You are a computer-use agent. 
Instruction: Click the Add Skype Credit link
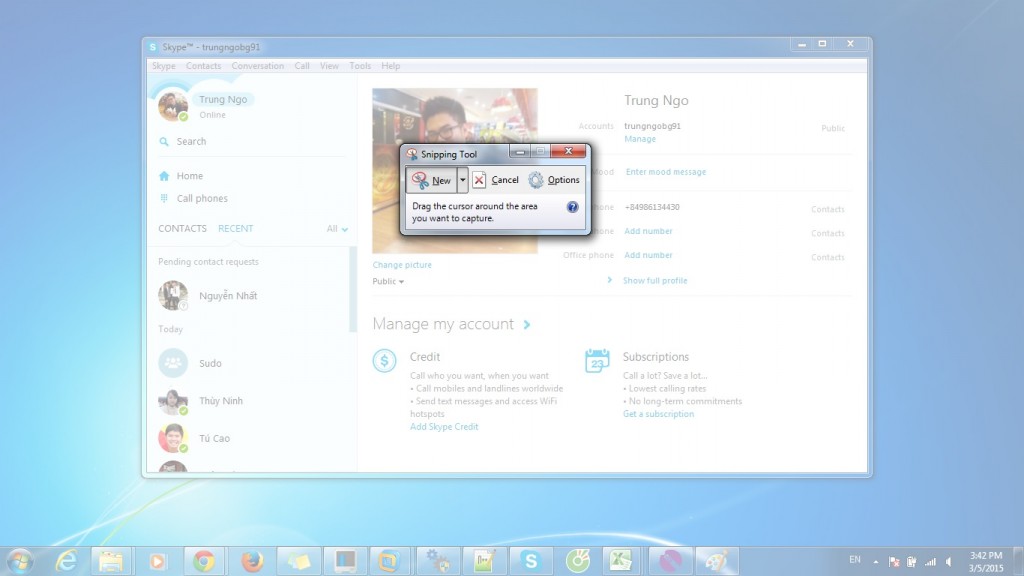[444, 427]
